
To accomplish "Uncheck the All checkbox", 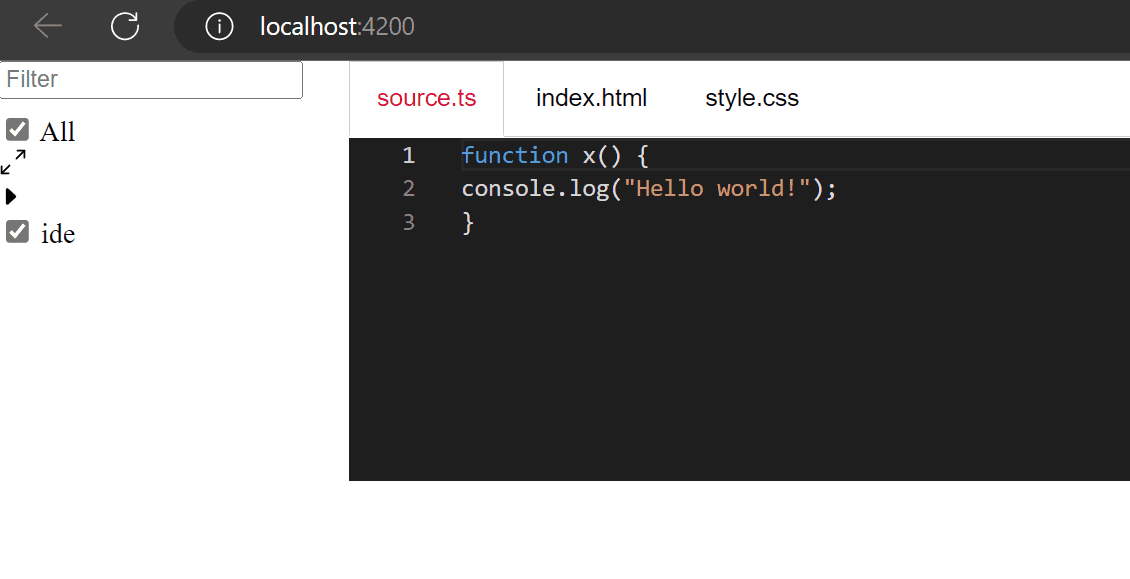I will coord(16,128).
